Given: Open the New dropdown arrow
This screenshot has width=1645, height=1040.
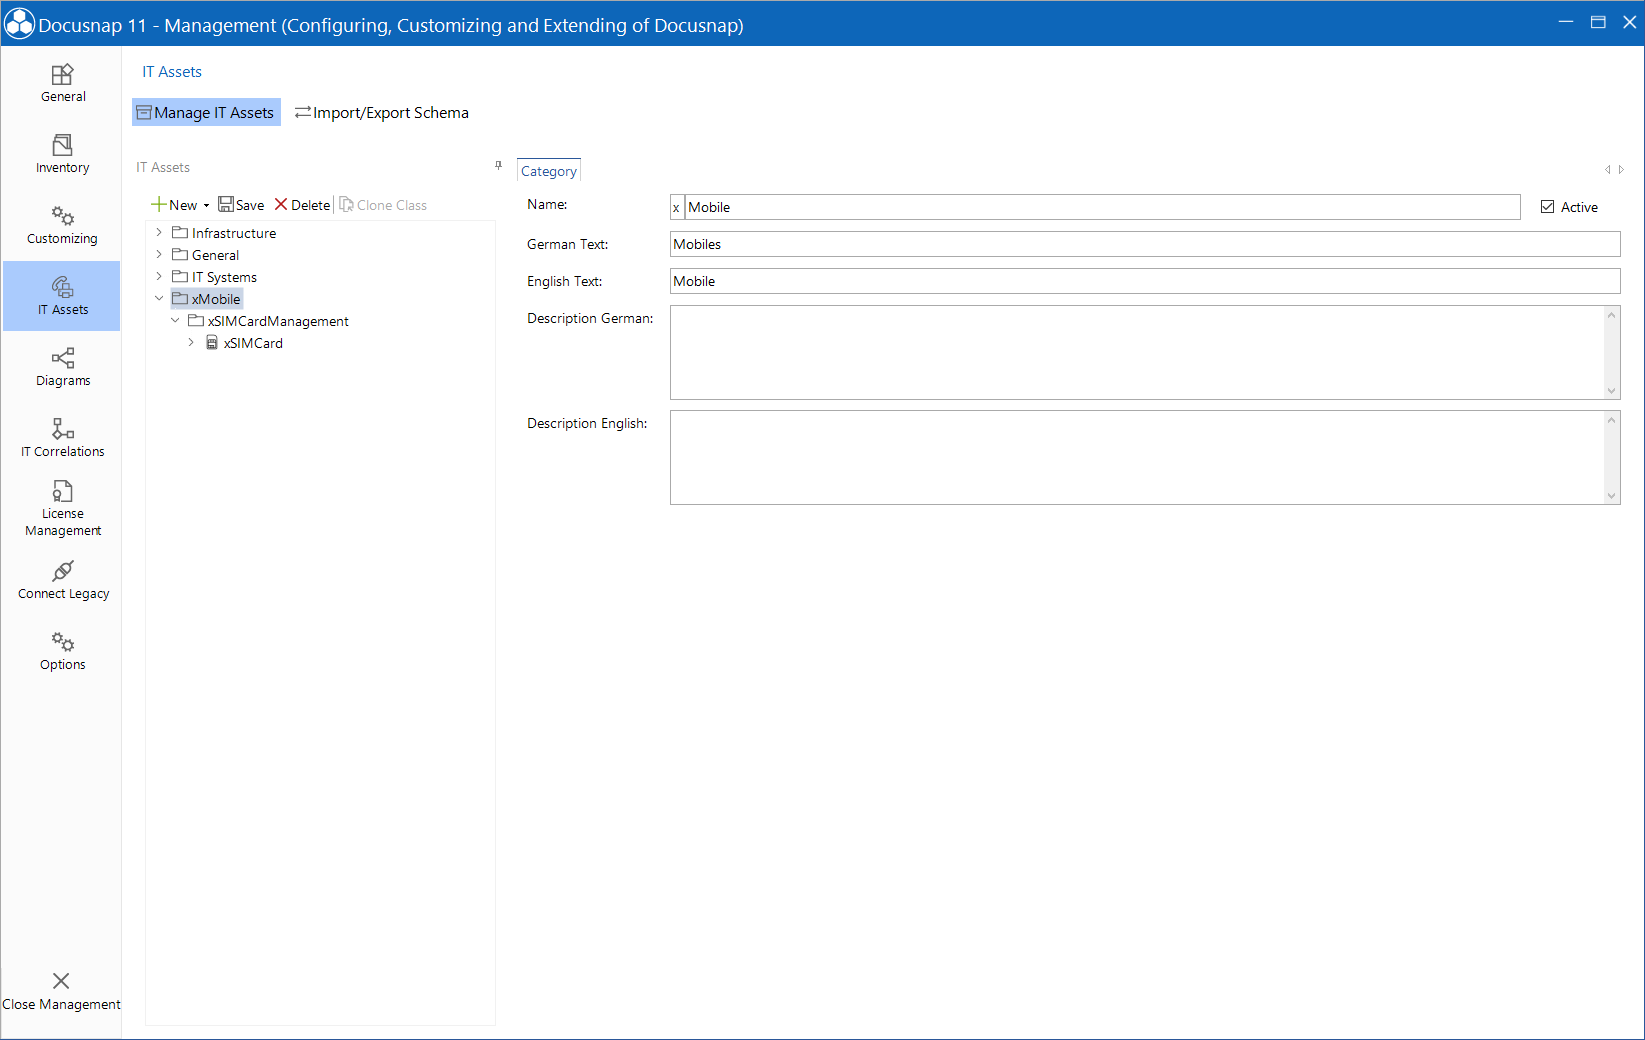Looking at the screenshot, I should tap(206, 204).
